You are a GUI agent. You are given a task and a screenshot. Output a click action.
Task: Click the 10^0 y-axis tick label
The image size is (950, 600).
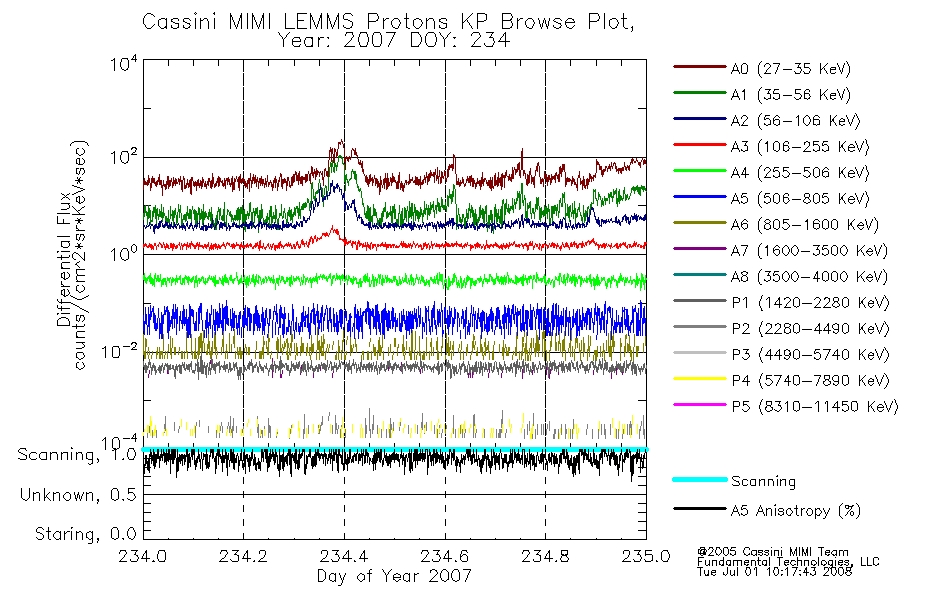click(124, 253)
